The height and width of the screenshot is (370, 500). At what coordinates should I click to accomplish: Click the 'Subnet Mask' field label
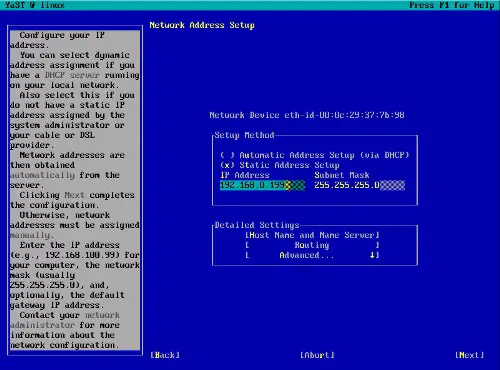coord(342,175)
